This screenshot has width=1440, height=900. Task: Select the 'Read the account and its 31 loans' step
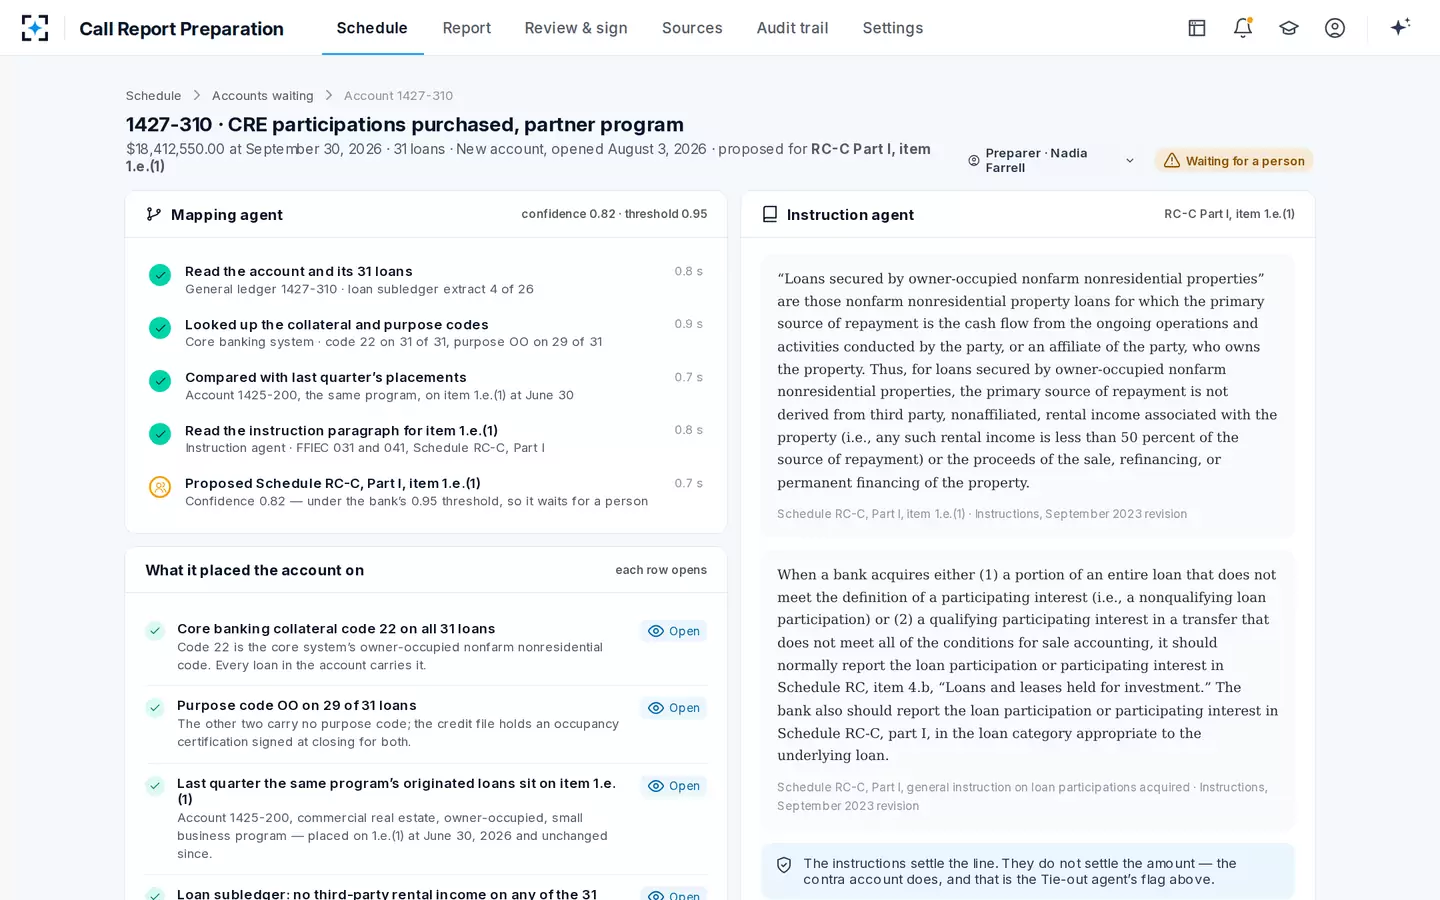pos(426,280)
